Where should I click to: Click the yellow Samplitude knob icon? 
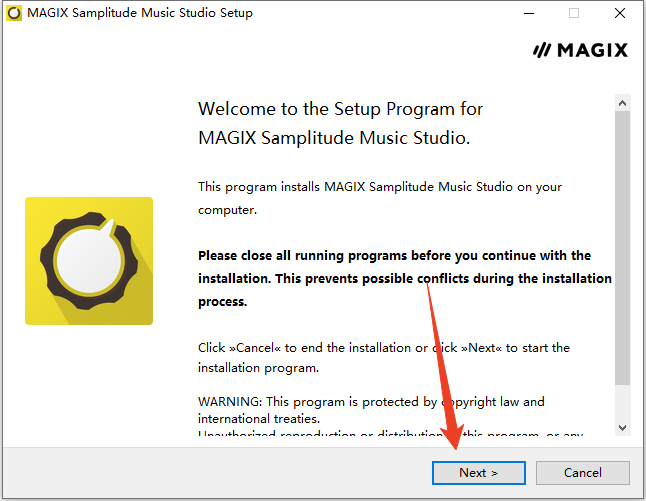point(89,260)
